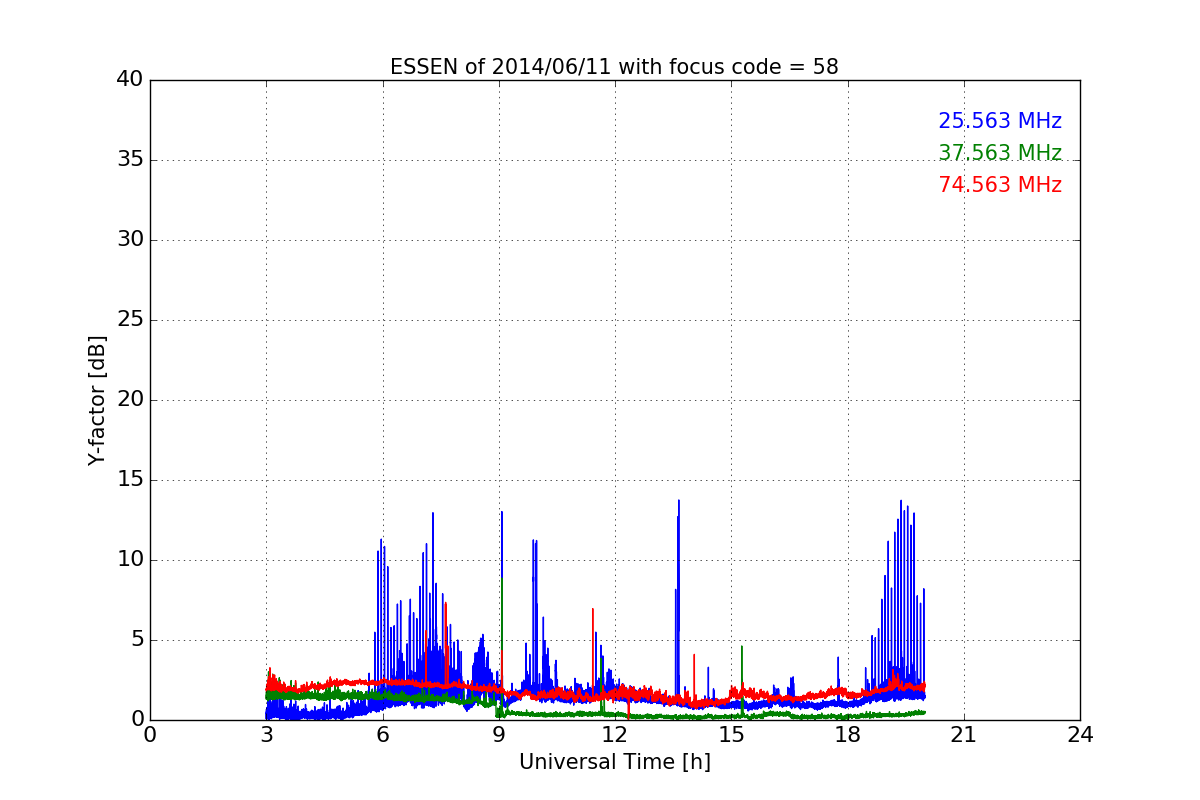Click the y-axis tick label 40
This screenshot has width=1200, height=800.
coord(130,80)
